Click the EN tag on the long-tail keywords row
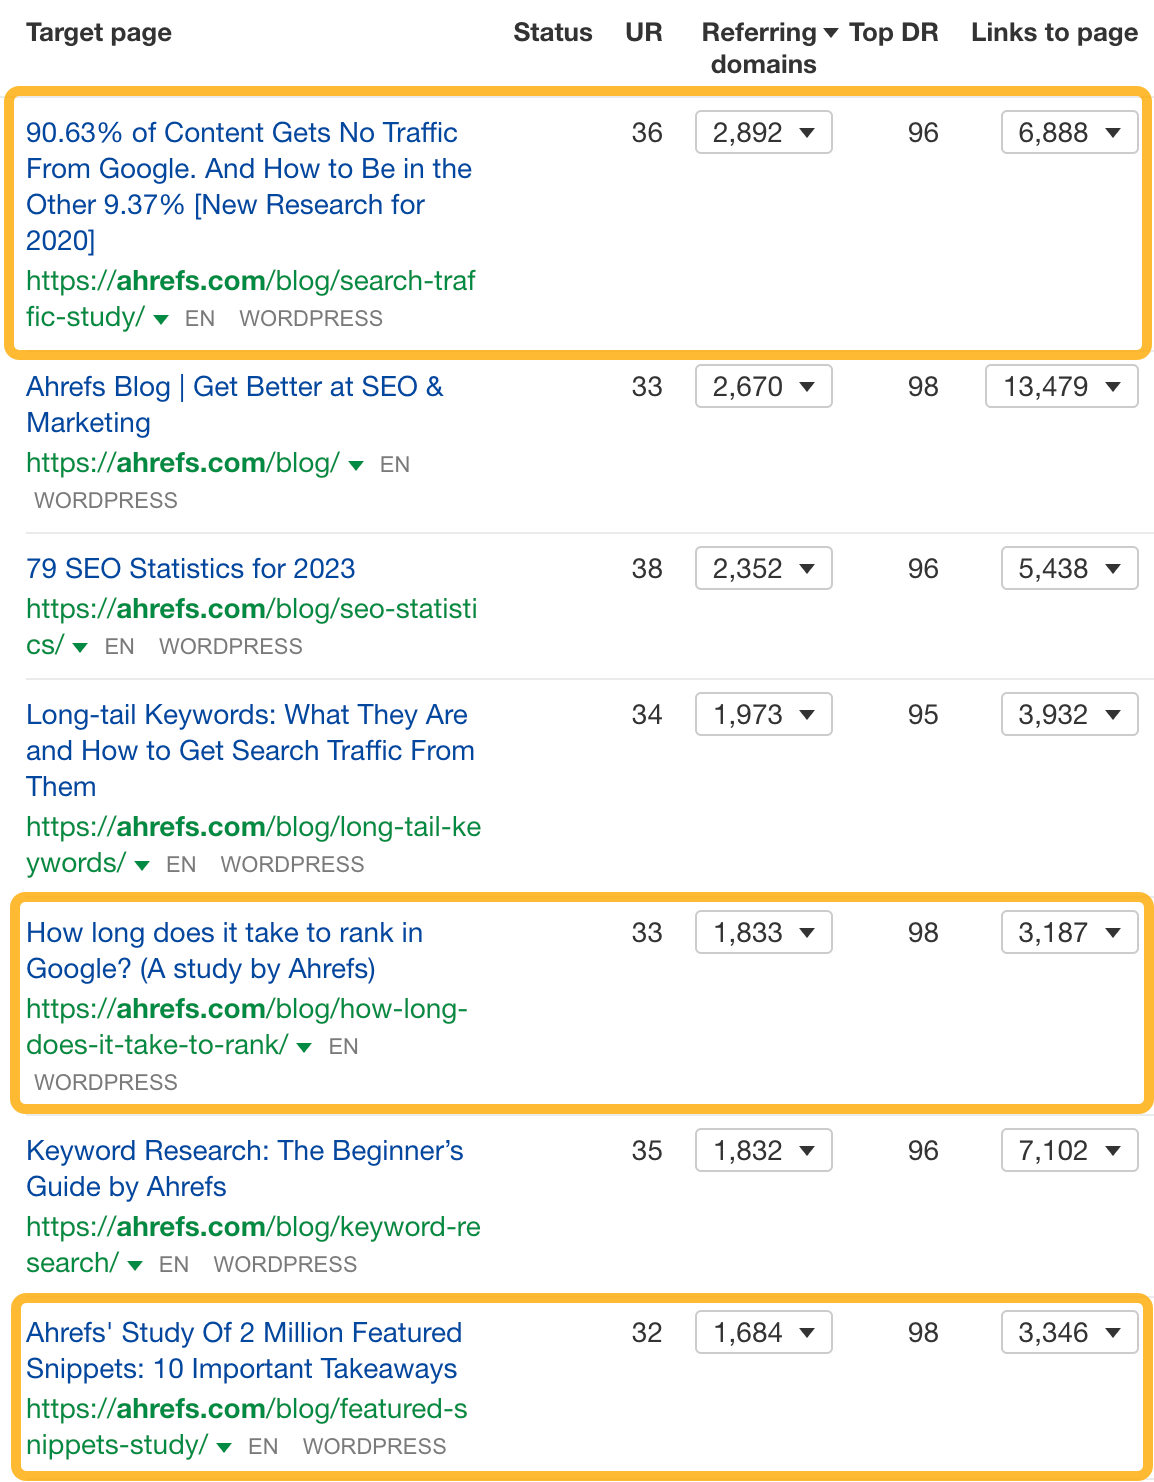 [x=181, y=864]
